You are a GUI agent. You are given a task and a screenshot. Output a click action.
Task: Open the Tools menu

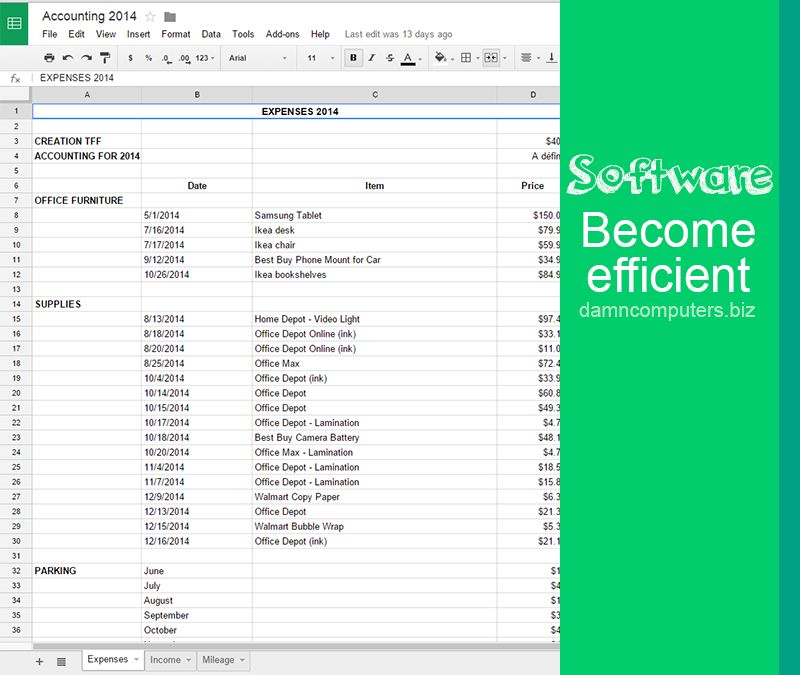(243, 34)
